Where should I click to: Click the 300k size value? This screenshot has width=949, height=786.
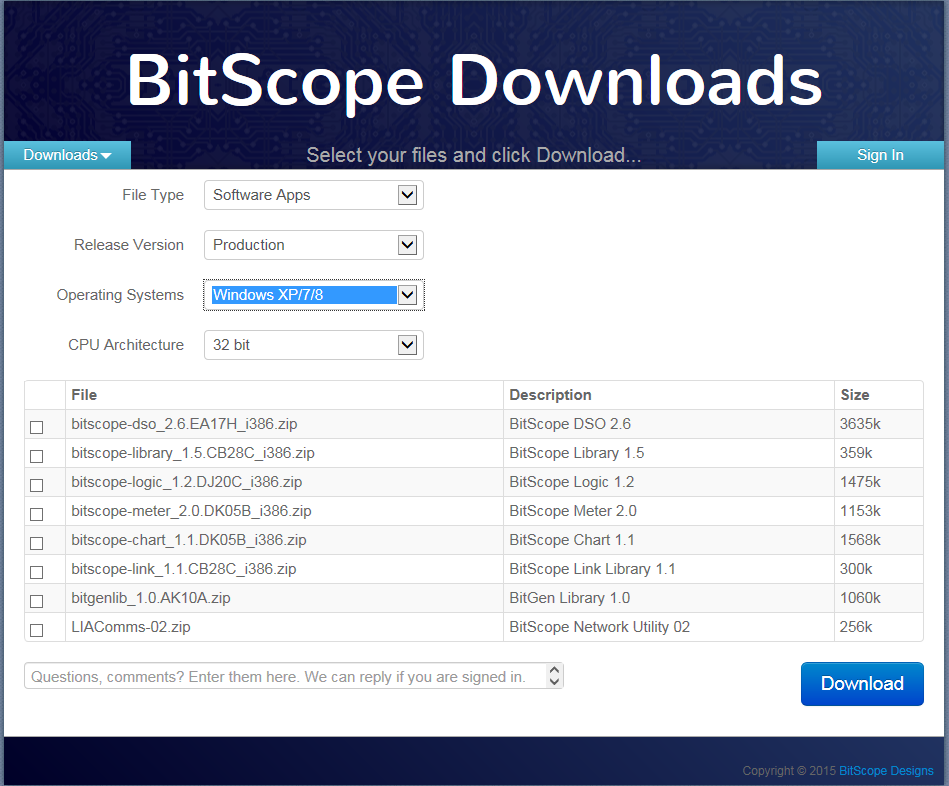click(856, 569)
